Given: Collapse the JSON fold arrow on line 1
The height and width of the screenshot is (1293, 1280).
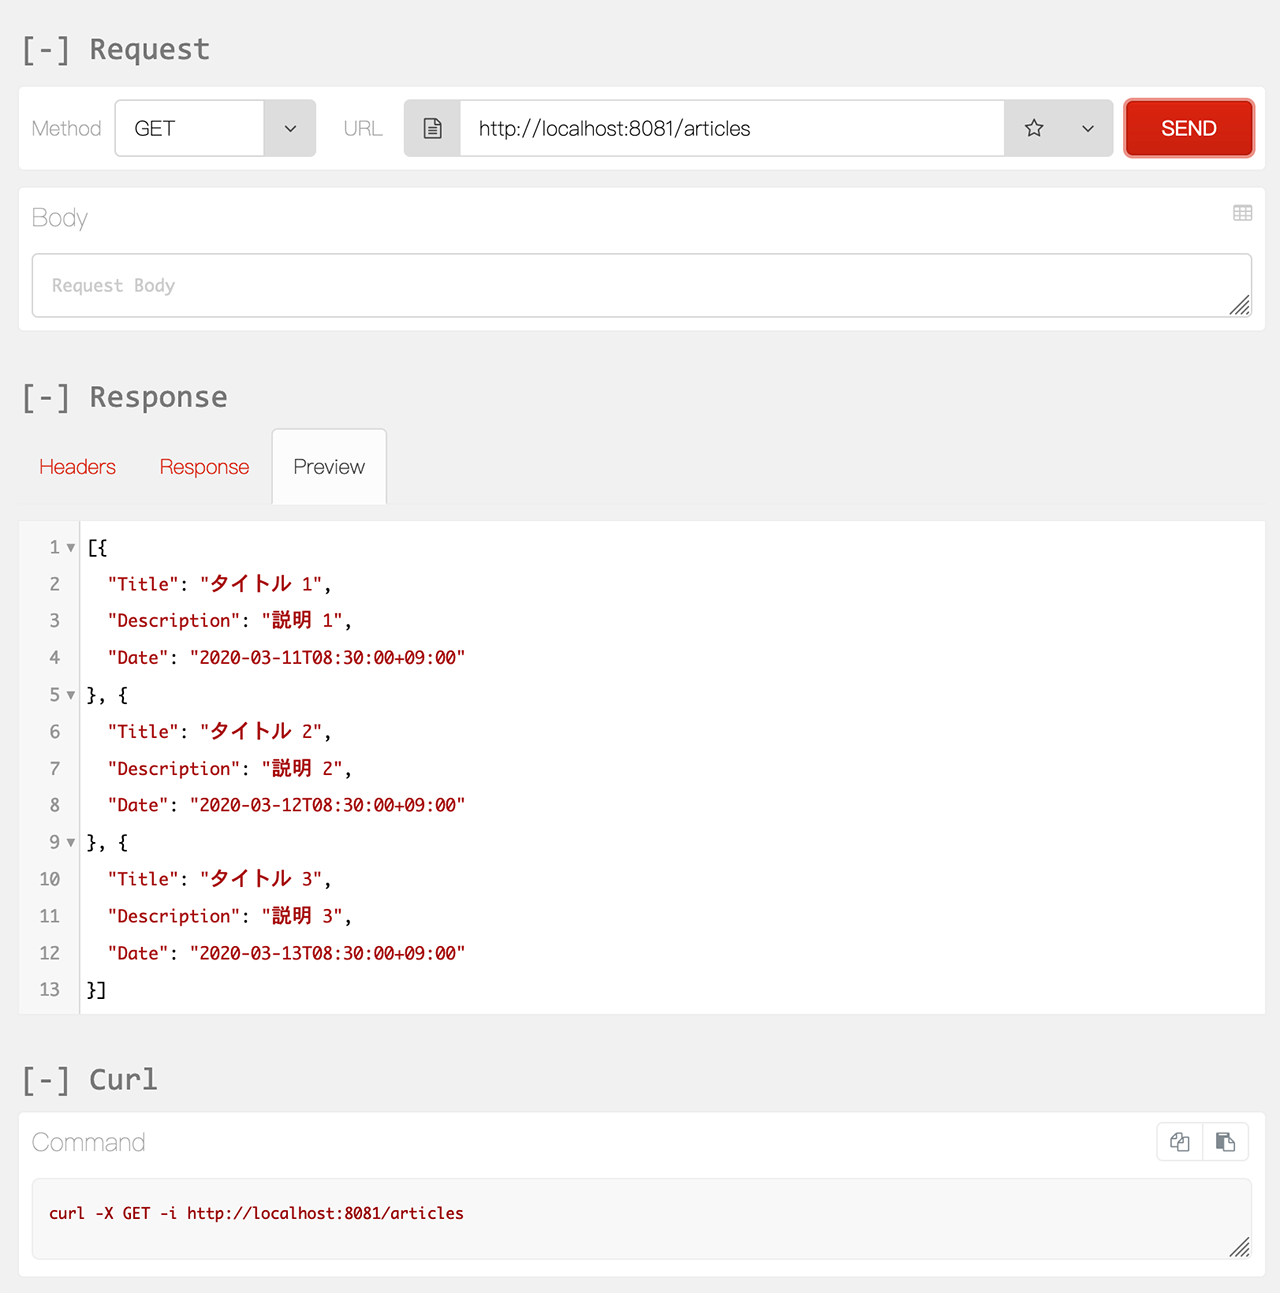Looking at the screenshot, I should 71,548.
